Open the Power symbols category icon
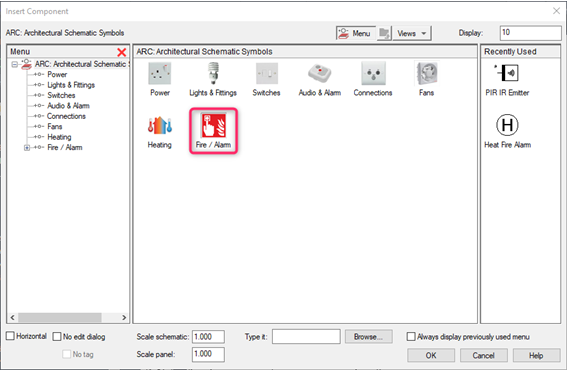 160,74
